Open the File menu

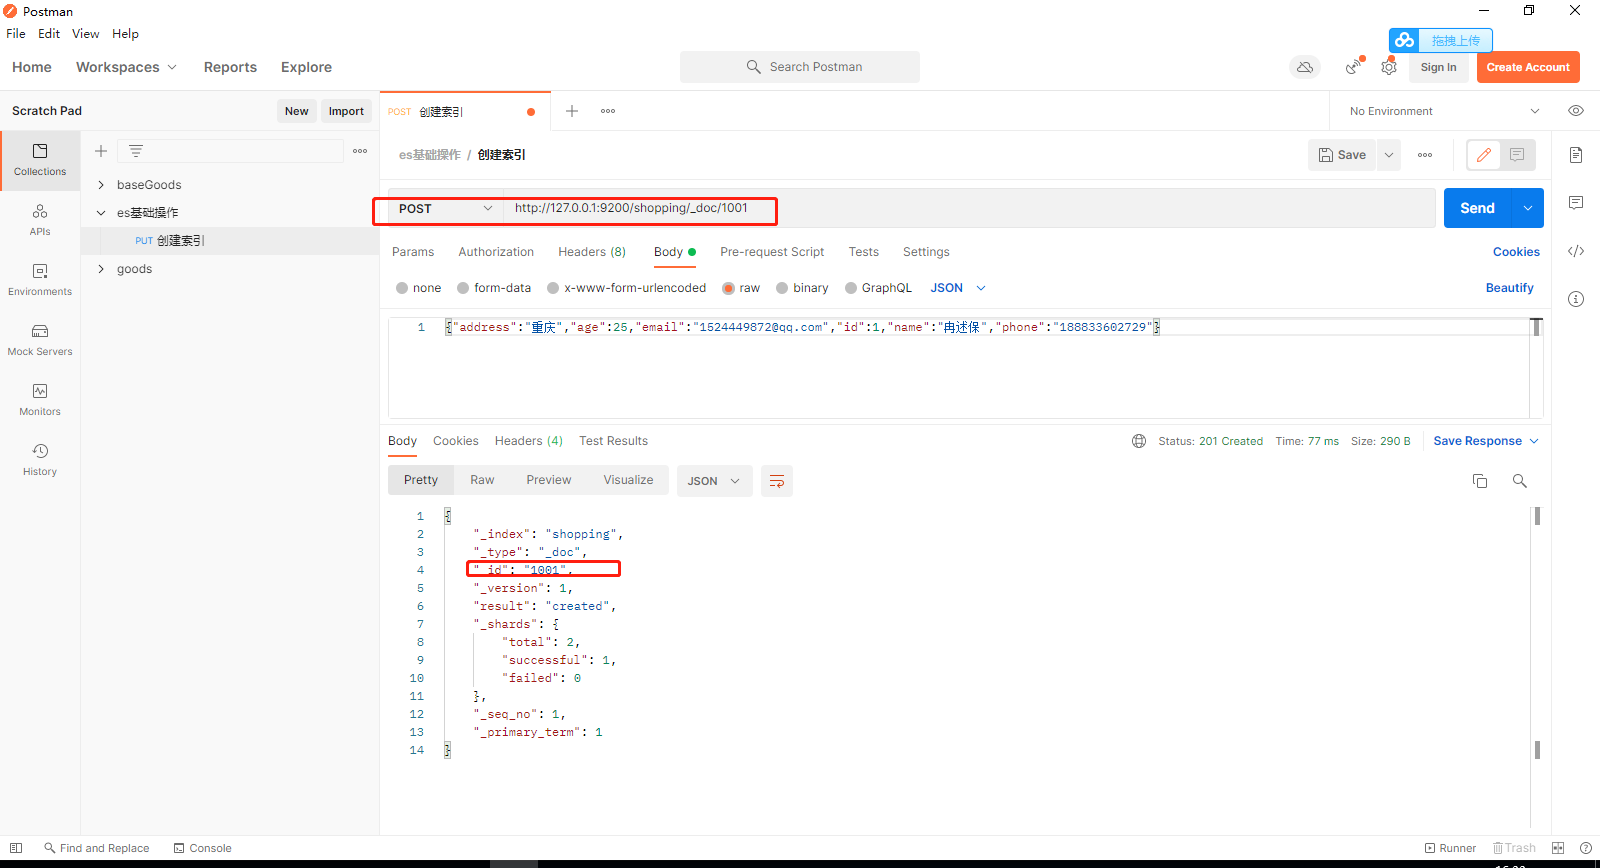tap(16, 33)
